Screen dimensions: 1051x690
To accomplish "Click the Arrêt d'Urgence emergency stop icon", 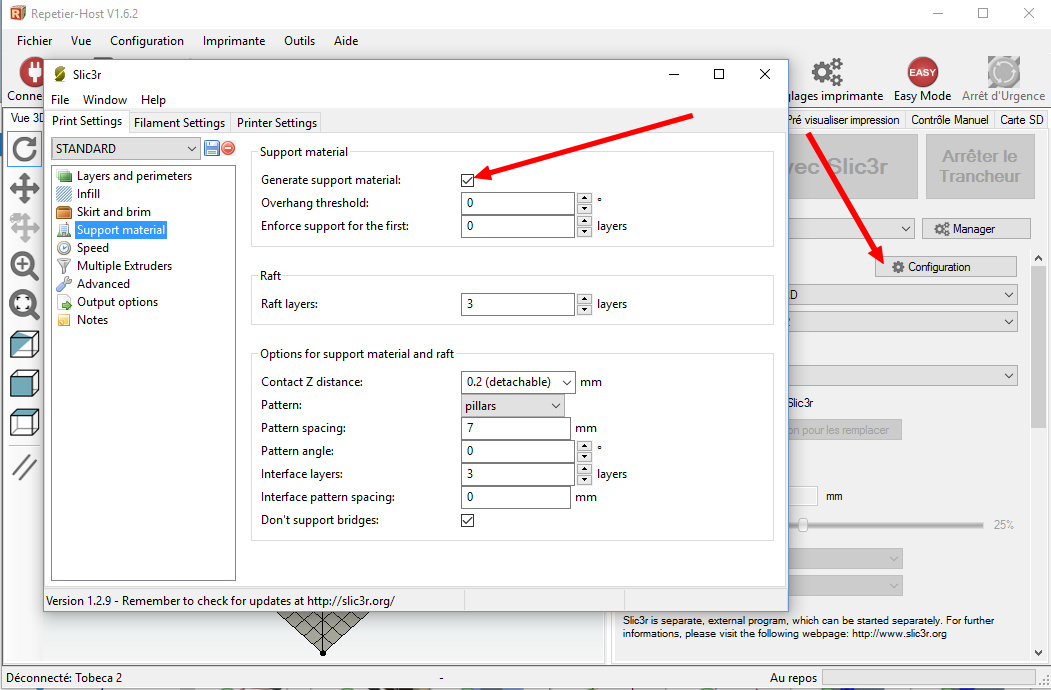I will tap(1003, 75).
